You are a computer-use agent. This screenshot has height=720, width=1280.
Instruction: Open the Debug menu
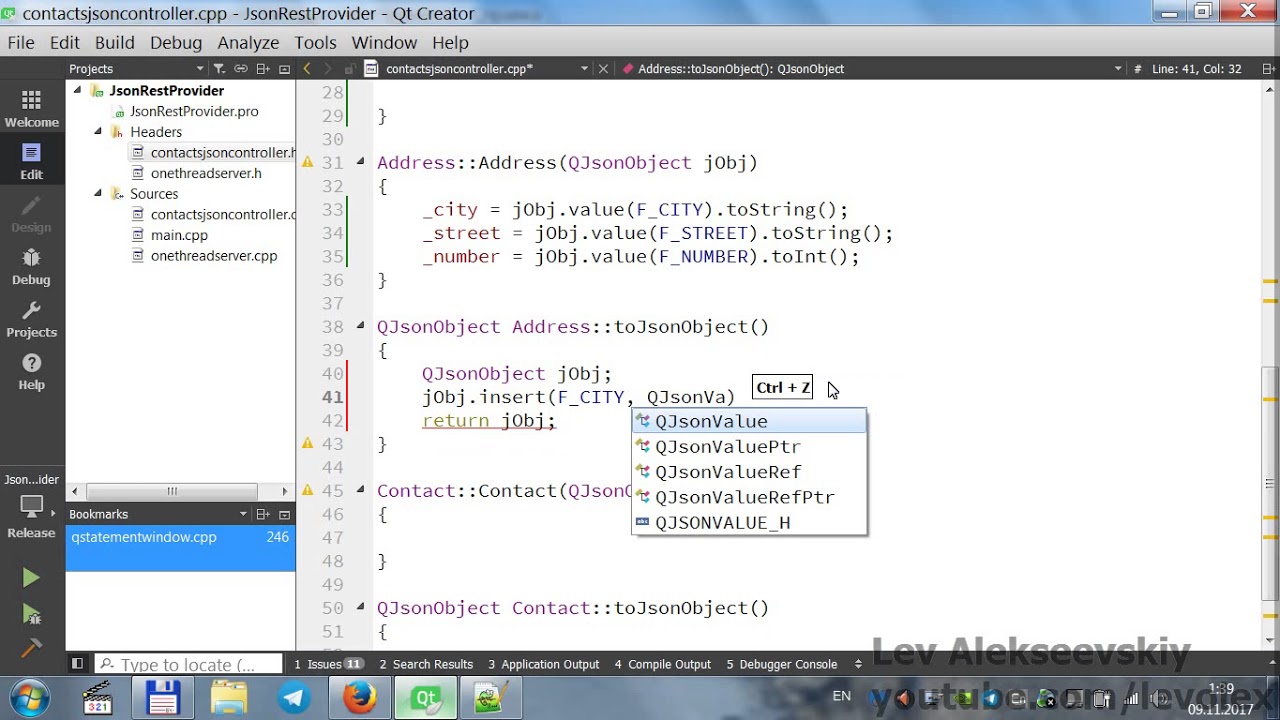pyautogui.click(x=176, y=43)
